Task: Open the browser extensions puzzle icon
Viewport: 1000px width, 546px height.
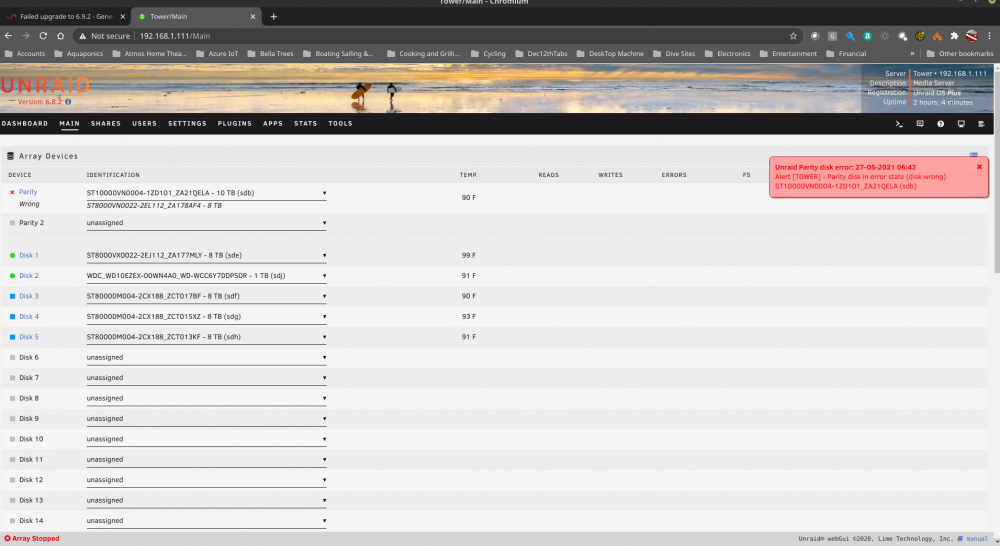Action: coord(954,36)
